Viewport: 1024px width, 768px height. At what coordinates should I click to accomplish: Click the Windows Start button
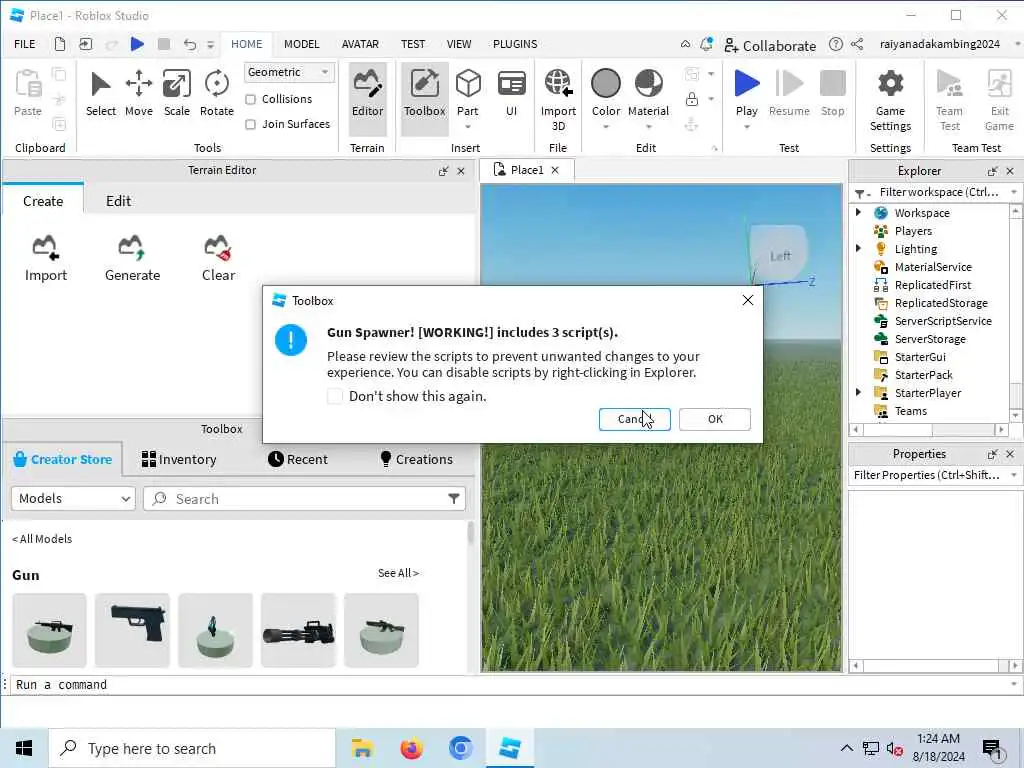[x=24, y=748]
